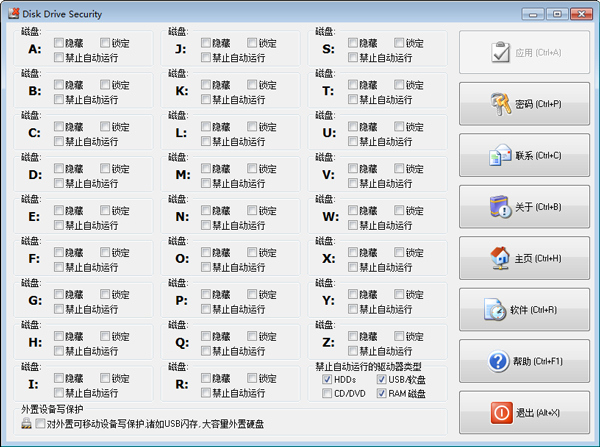The image size is (600, 447).
Task: Enable 隐藏 for drive M:
Action: click(x=206, y=168)
